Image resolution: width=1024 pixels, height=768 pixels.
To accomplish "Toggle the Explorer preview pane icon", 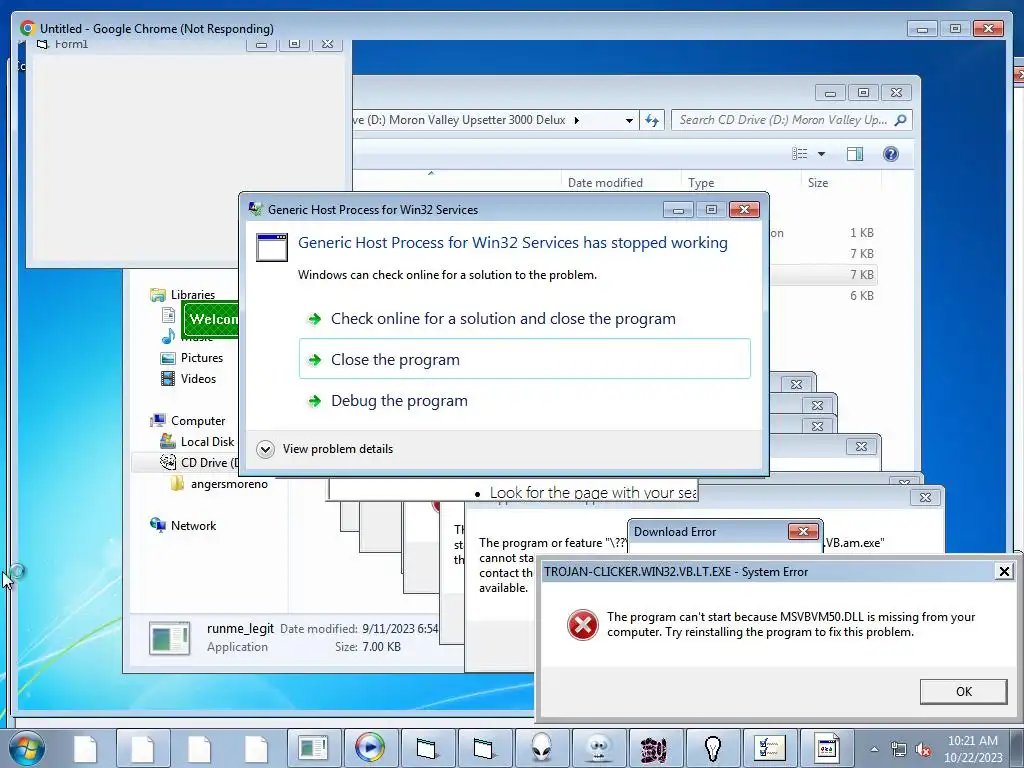I will (854, 153).
